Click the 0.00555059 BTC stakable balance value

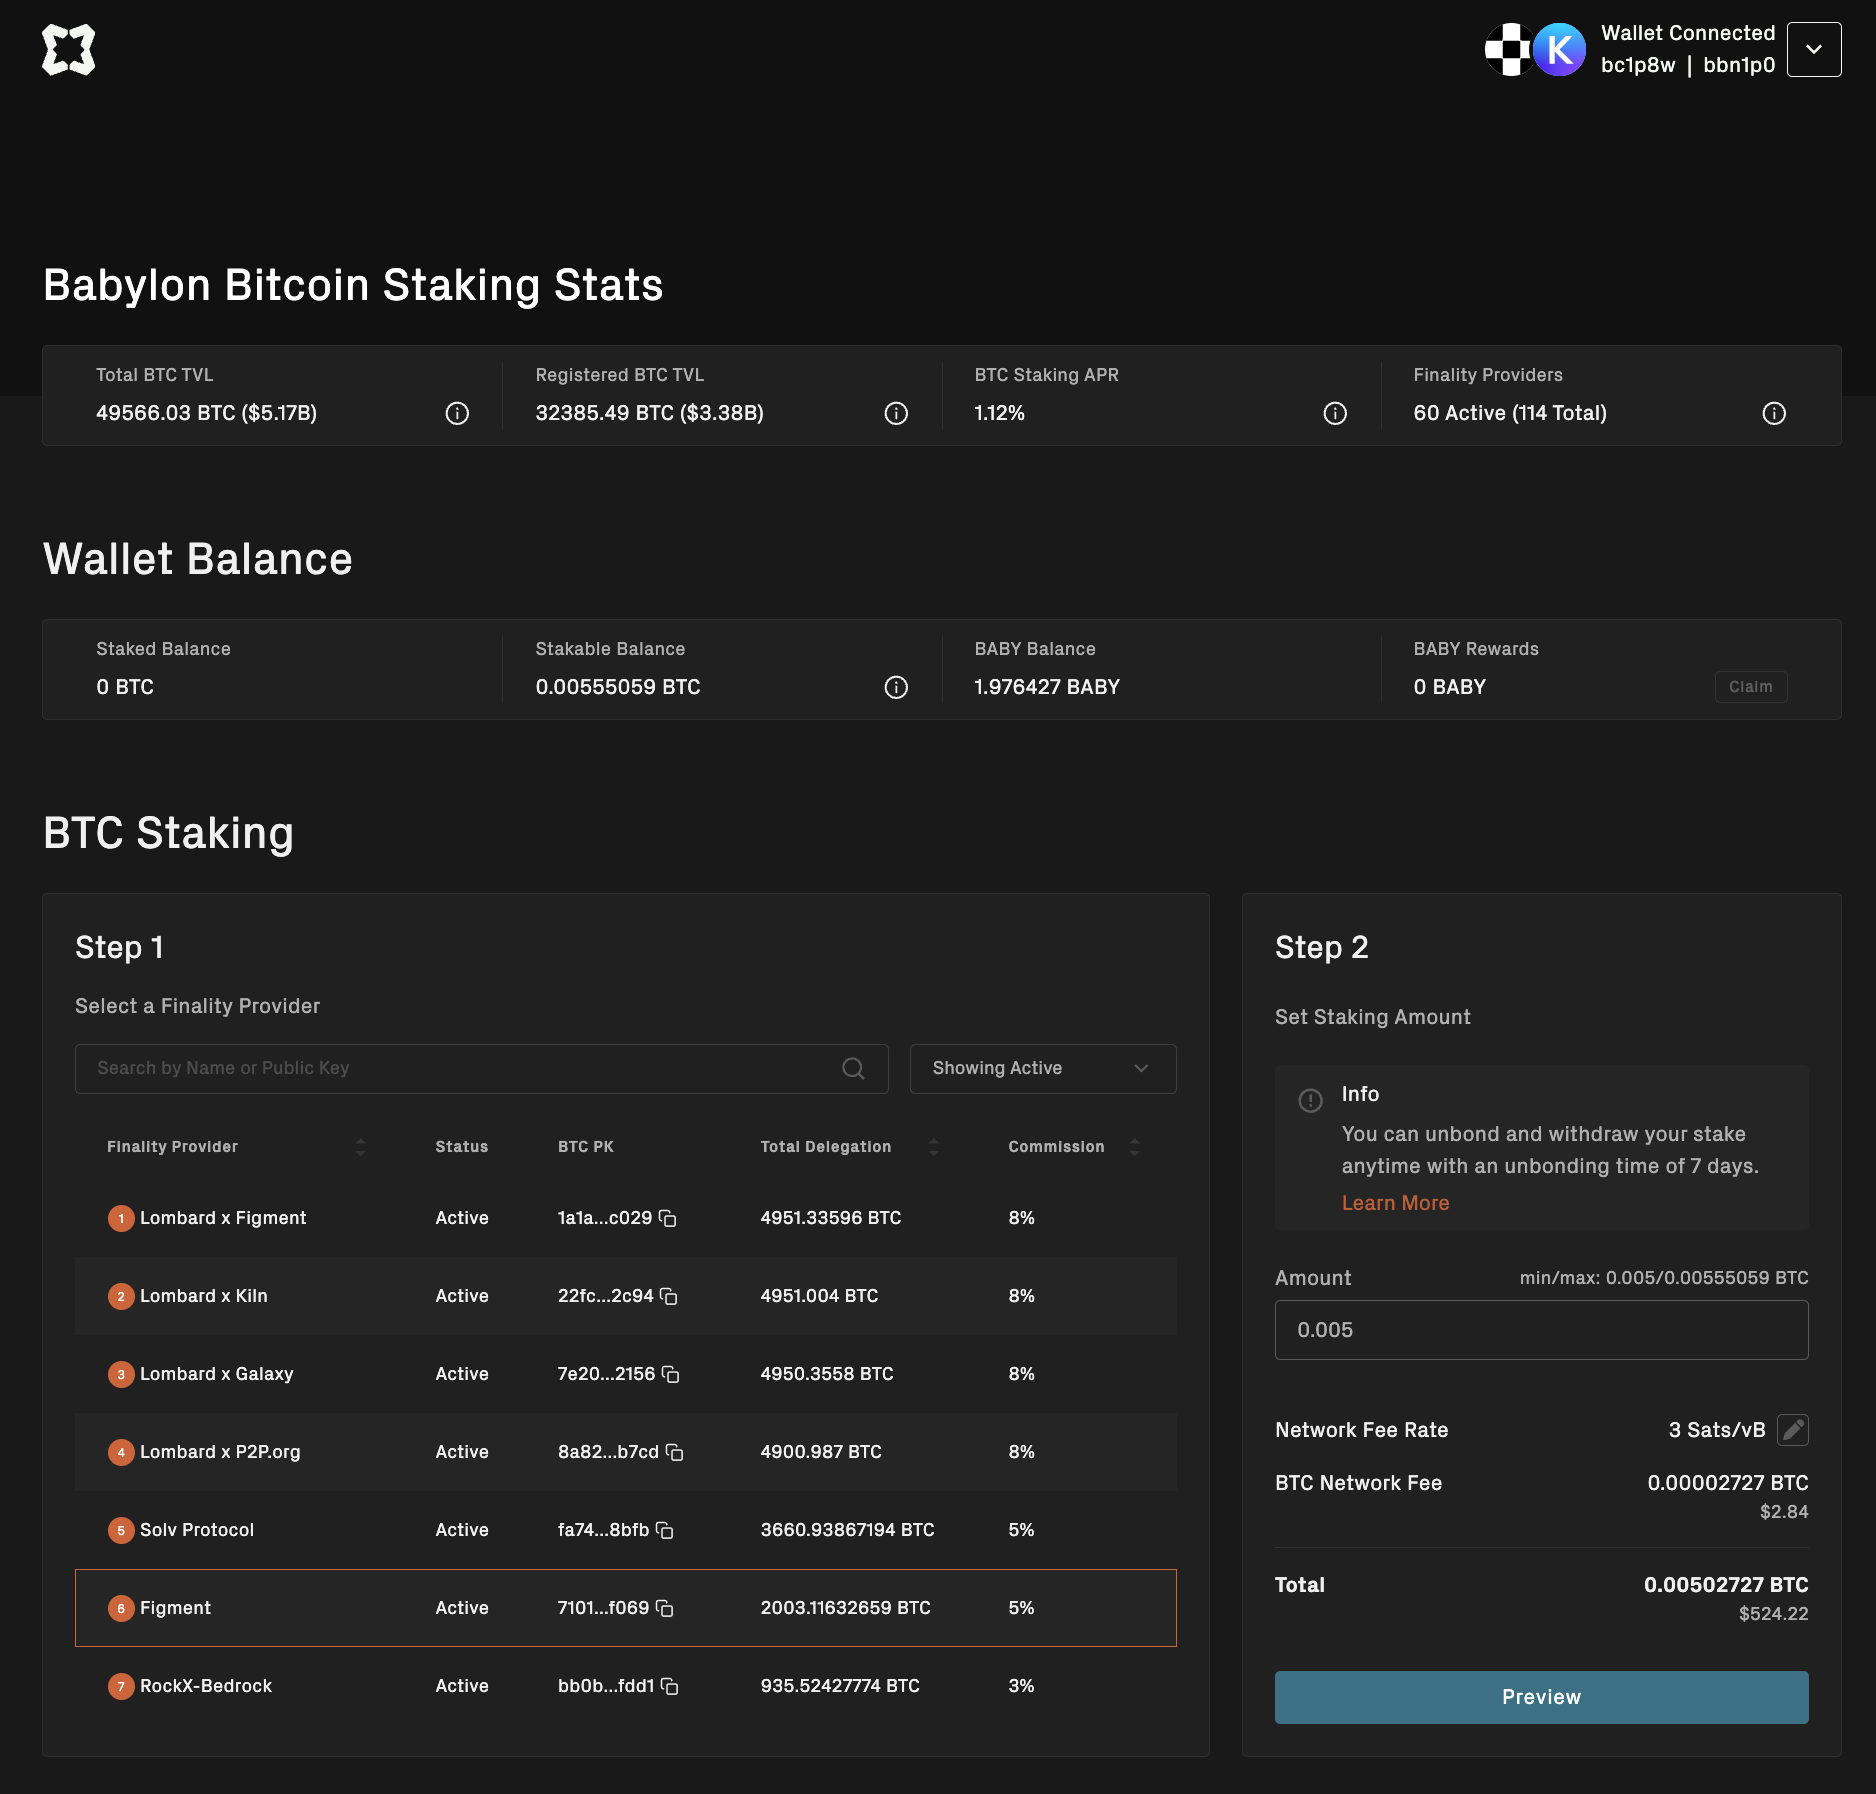tap(618, 687)
